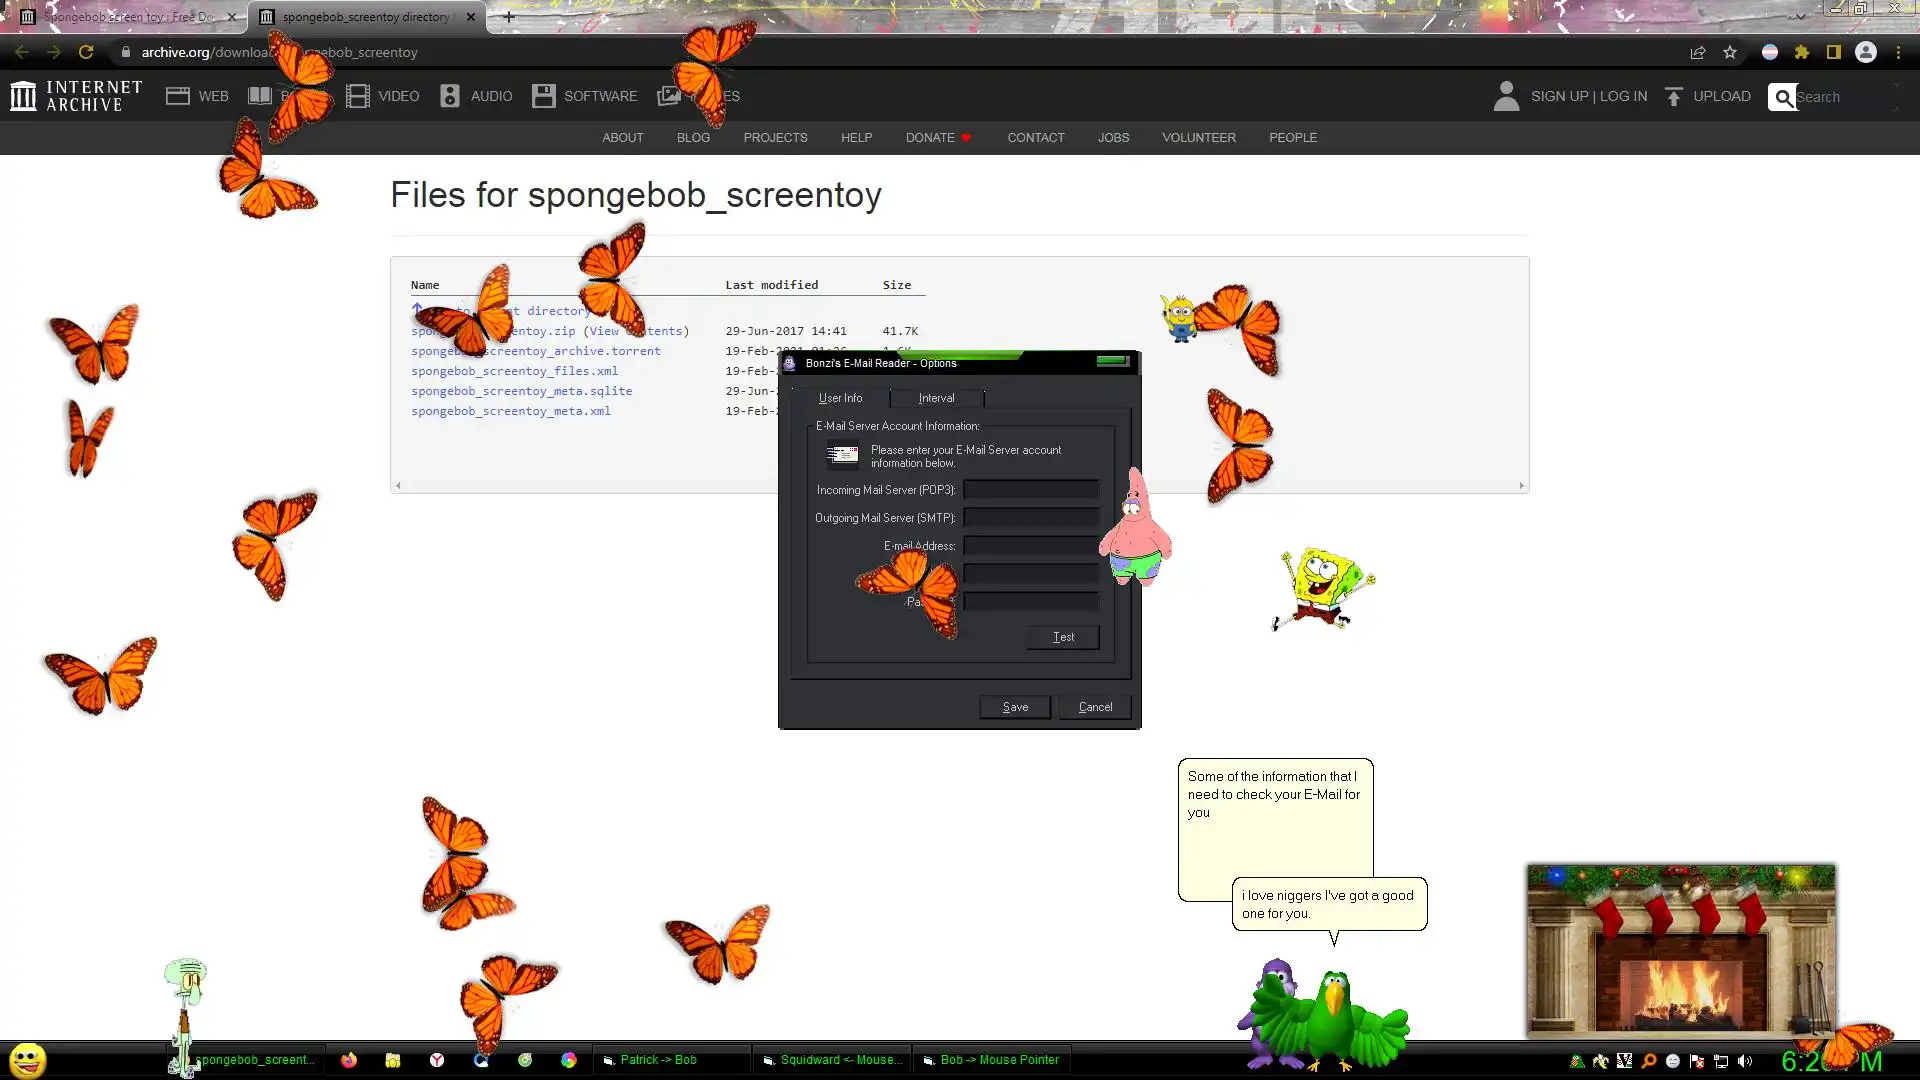1920x1080 pixels.
Task: Open the browser Extensions puzzle icon
Action: (1802, 52)
